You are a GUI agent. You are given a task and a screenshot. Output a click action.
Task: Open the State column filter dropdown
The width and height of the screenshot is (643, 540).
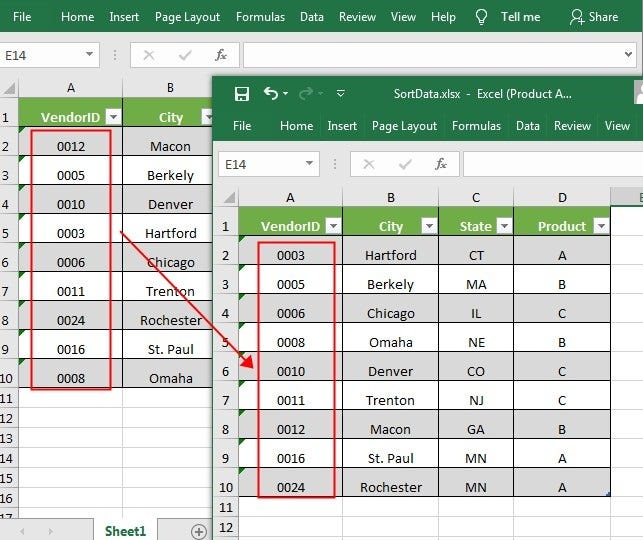[504, 226]
